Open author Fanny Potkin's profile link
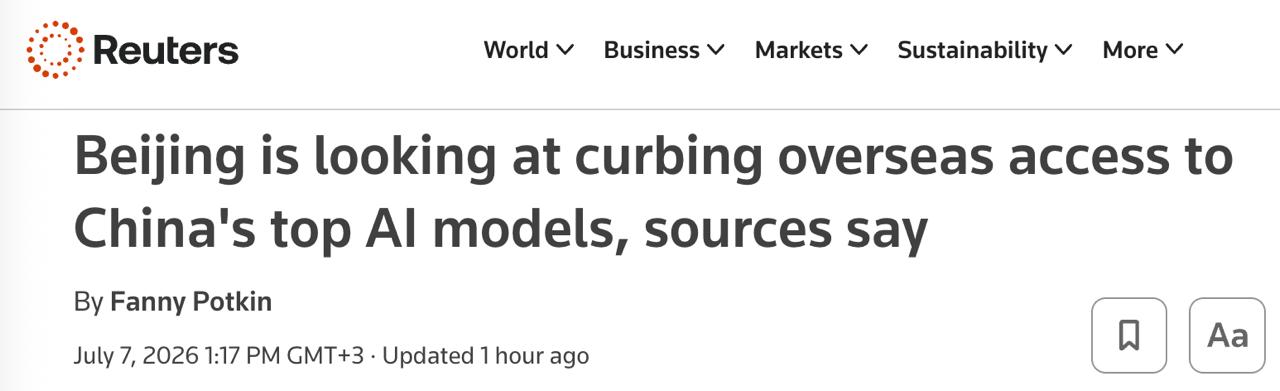This screenshot has width=1280, height=391. click(x=191, y=301)
